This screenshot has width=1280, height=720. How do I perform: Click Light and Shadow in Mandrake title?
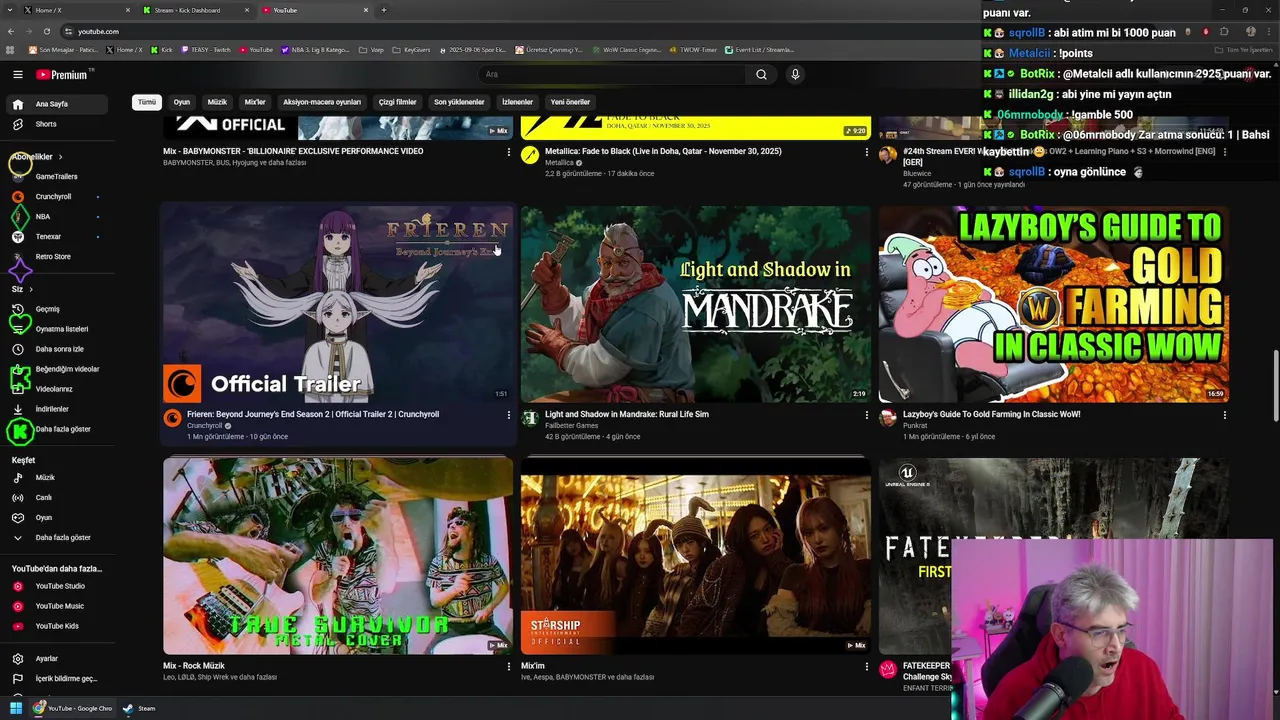[627, 414]
